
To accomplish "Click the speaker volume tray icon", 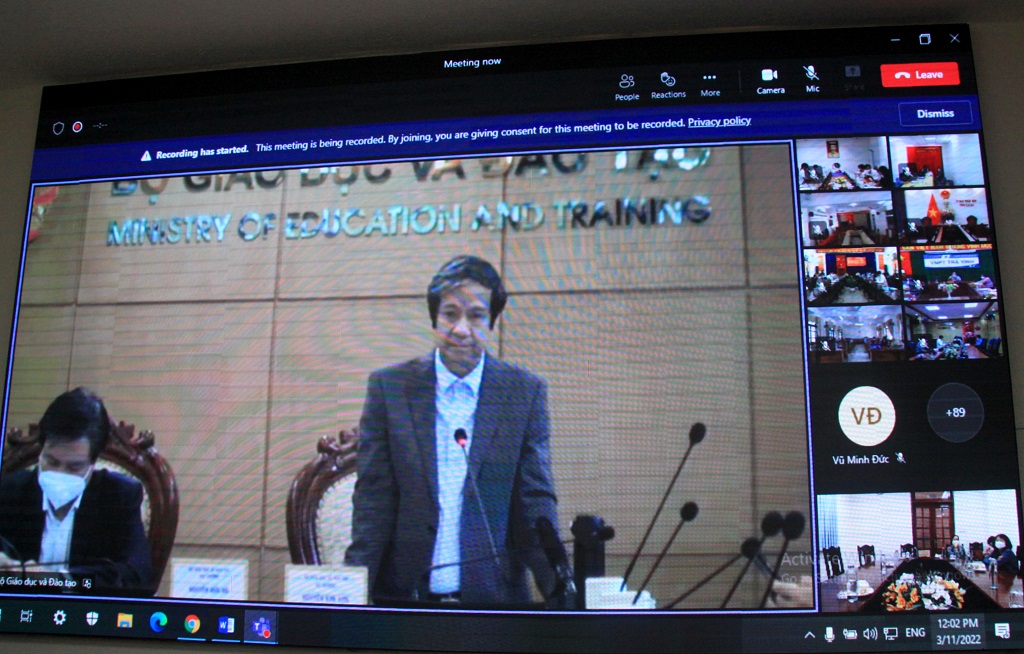I will (869, 634).
